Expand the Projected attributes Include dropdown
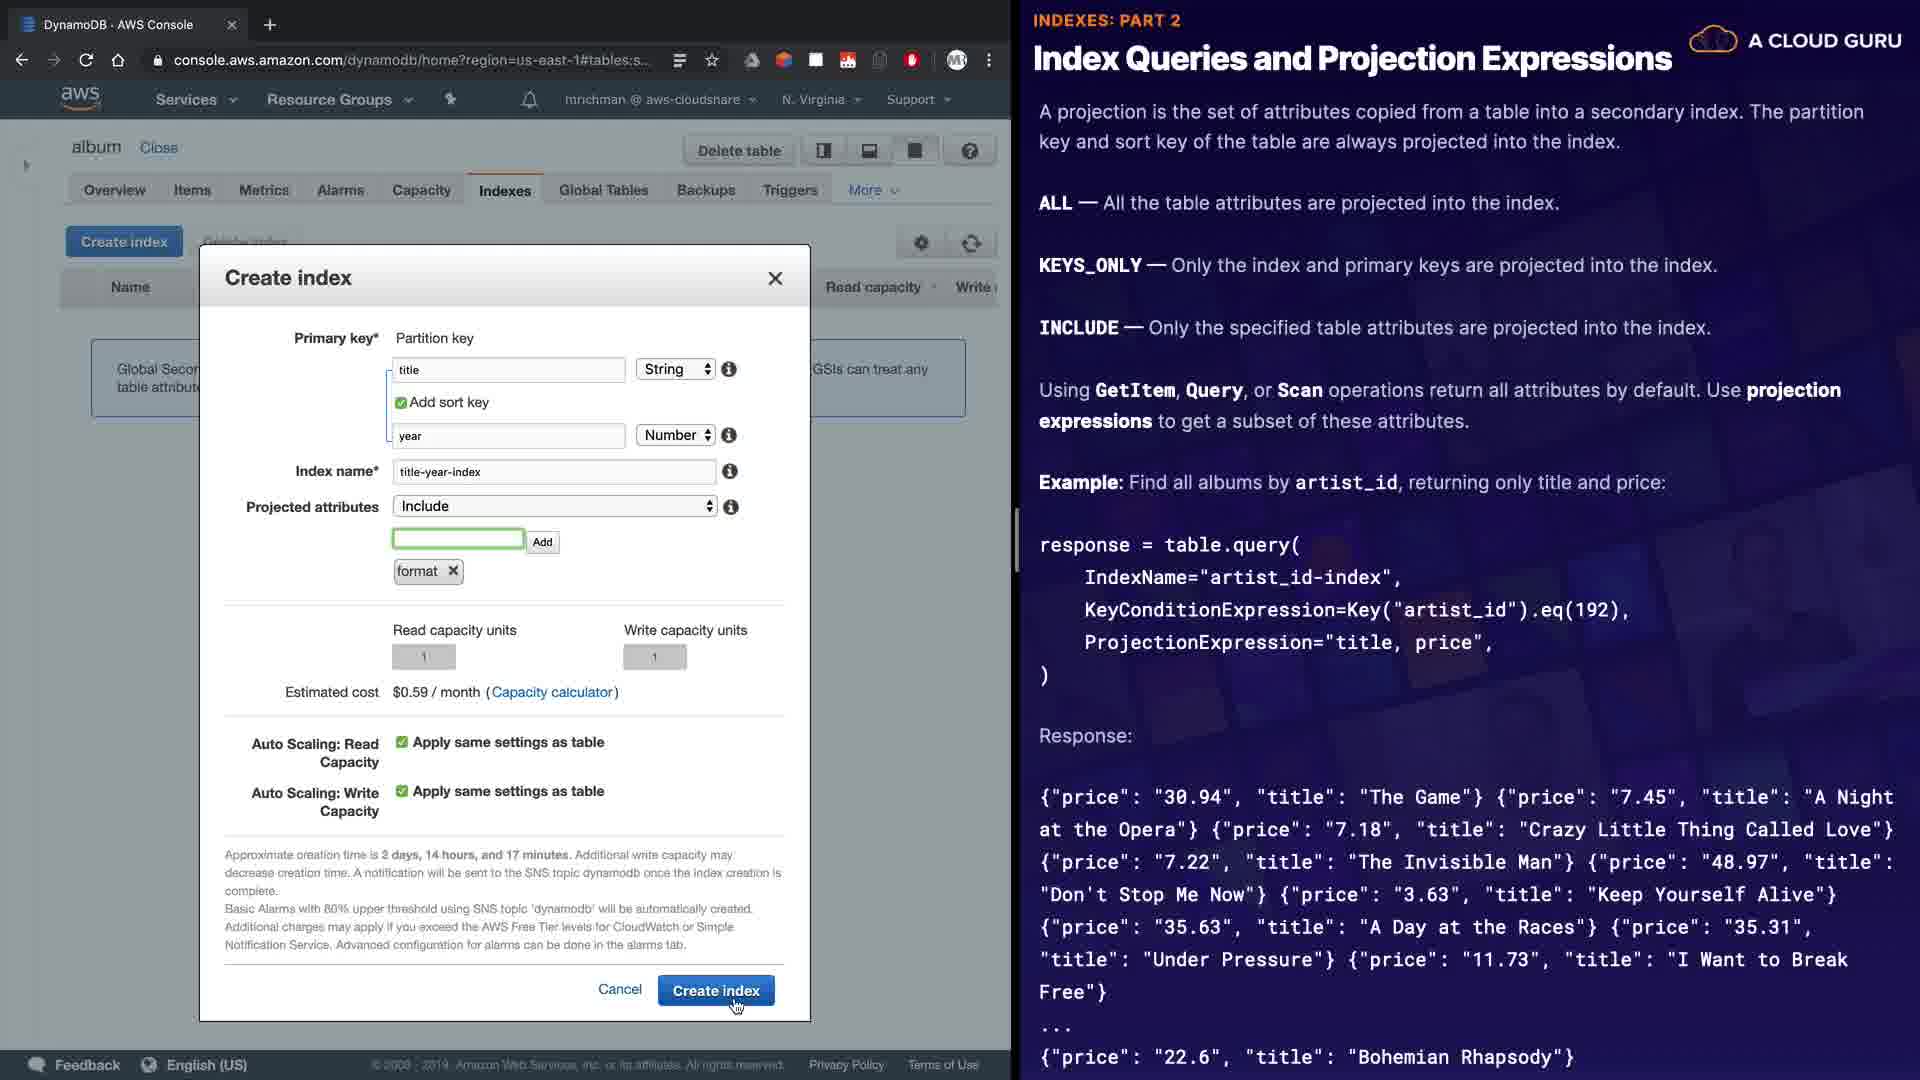This screenshot has height=1080, width=1920. (555, 506)
